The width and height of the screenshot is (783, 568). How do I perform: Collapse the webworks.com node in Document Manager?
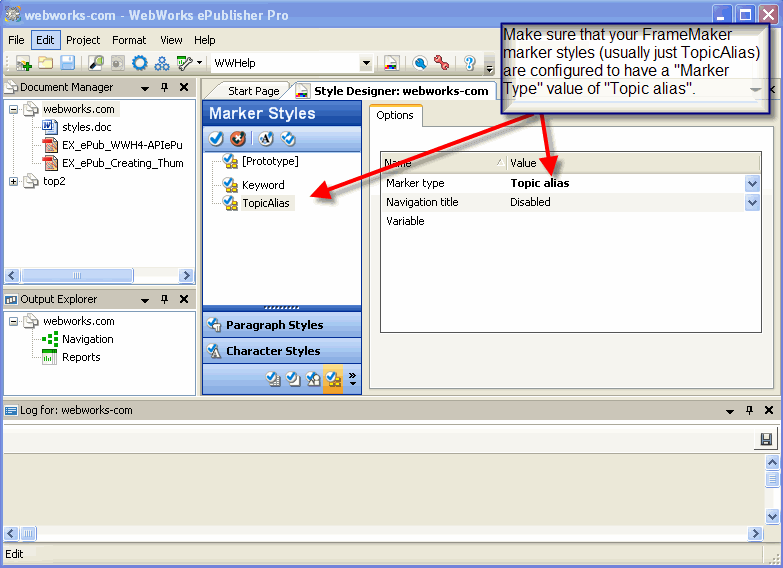coord(13,109)
